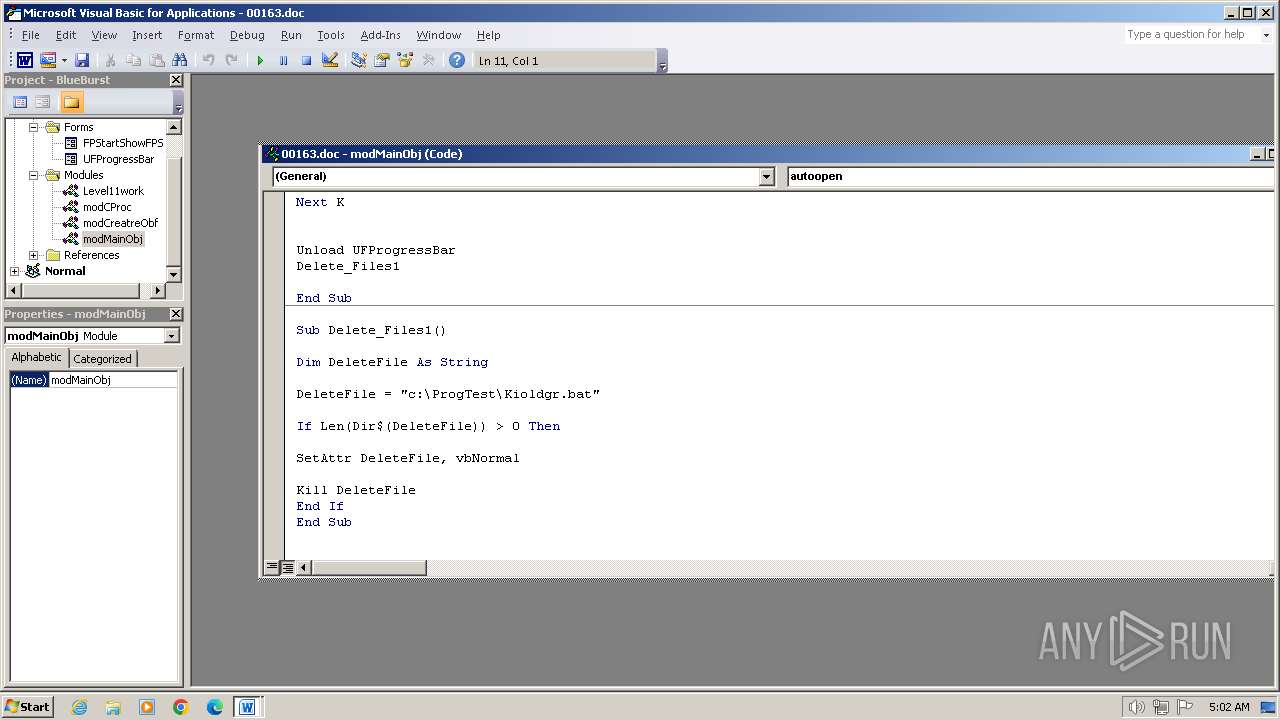
Task: Open the Add-Ins menu
Action: 380,35
